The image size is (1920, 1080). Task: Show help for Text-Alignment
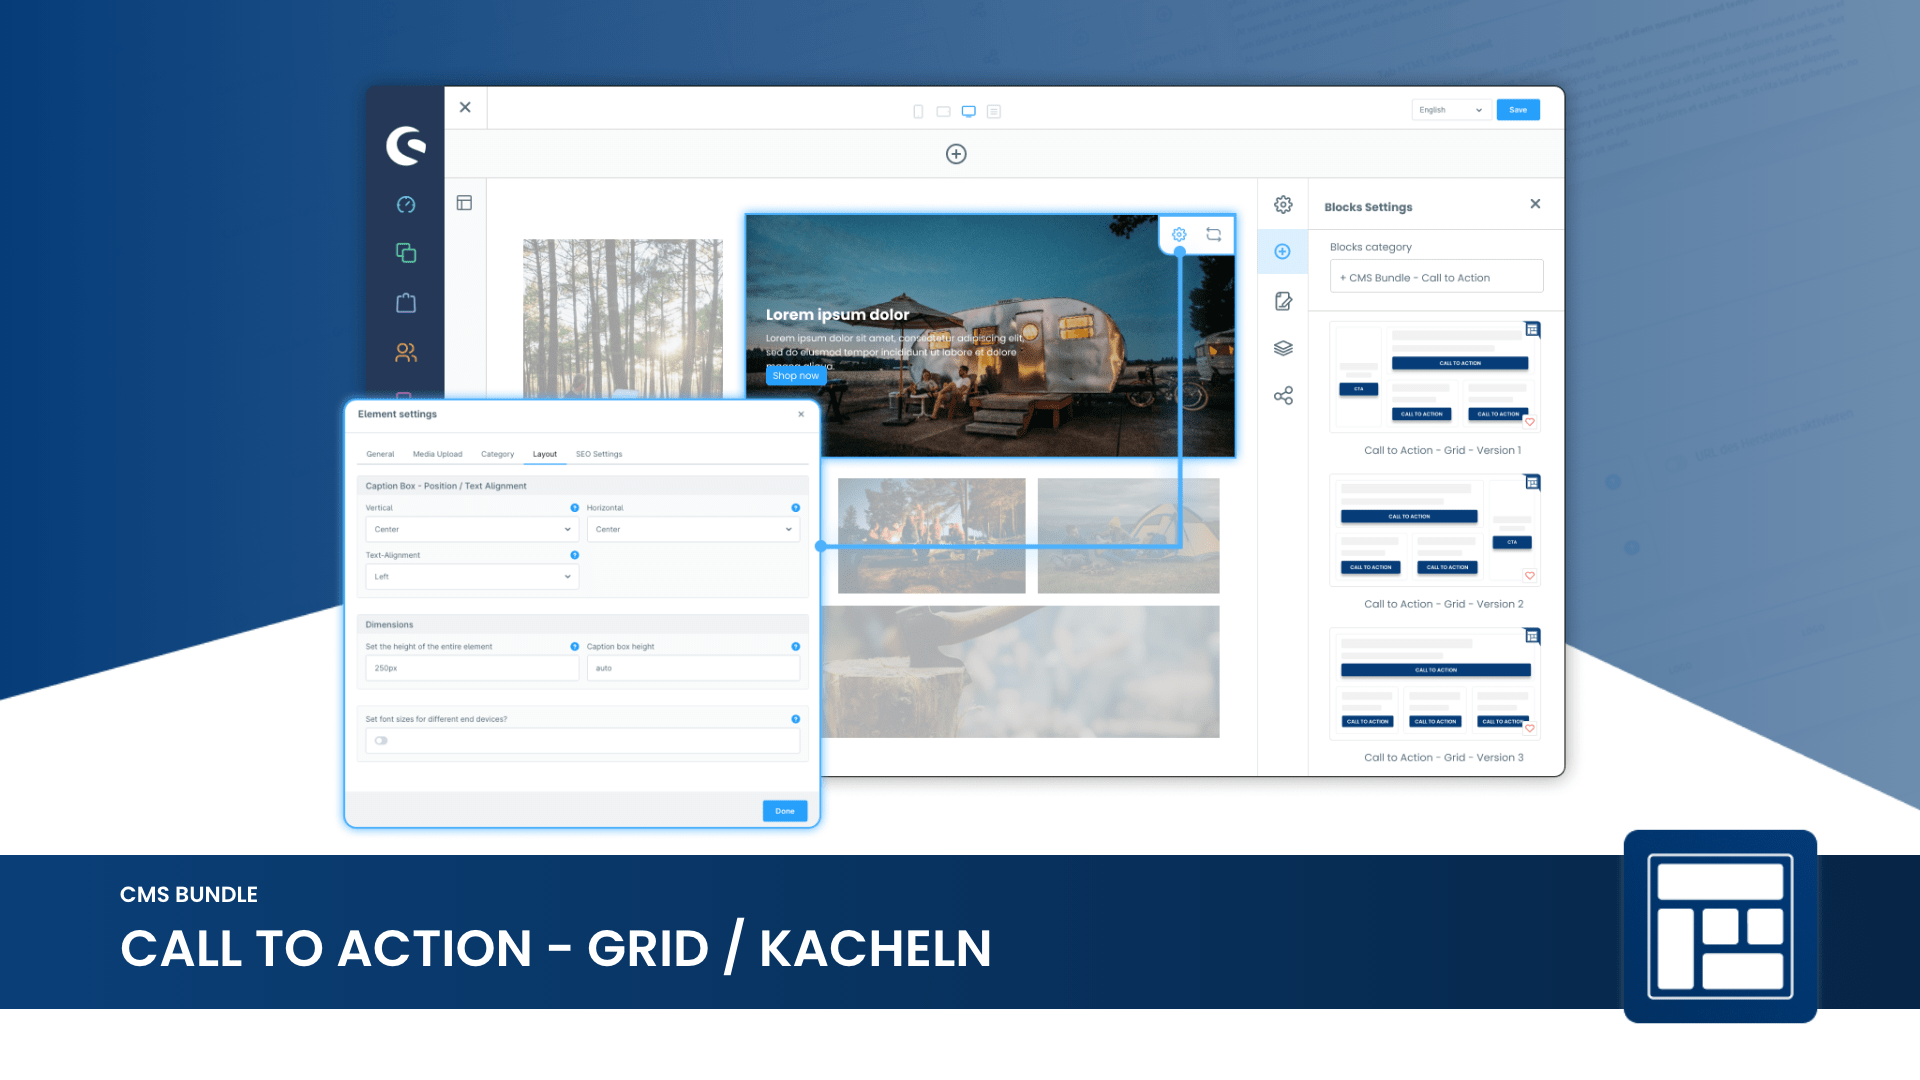click(x=575, y=555)
